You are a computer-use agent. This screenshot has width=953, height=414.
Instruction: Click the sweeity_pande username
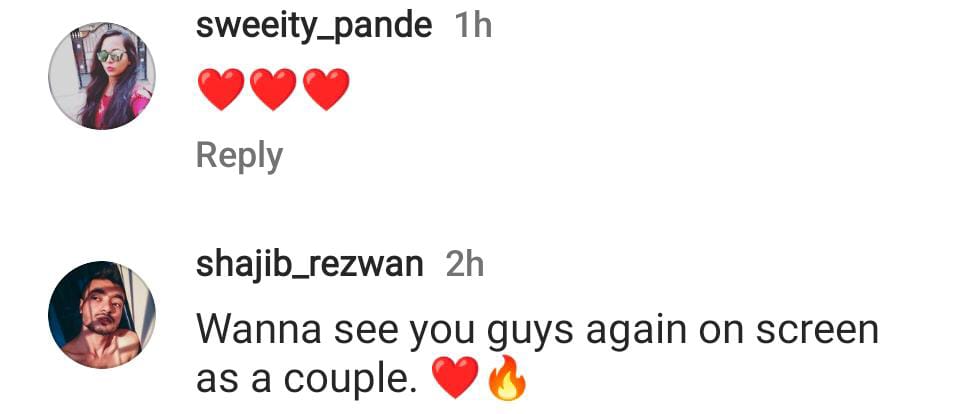314,27
